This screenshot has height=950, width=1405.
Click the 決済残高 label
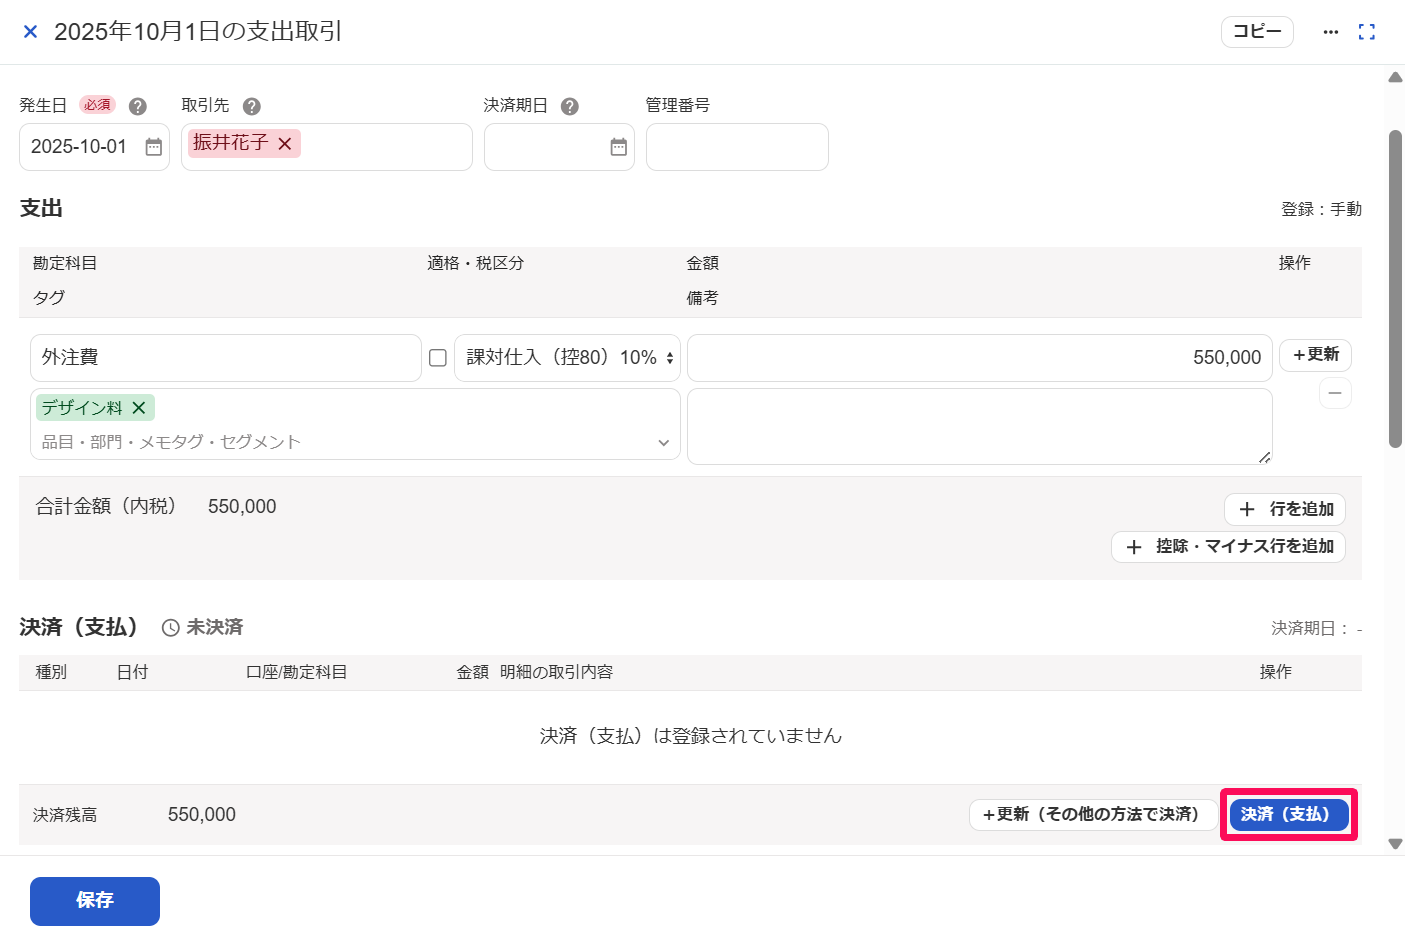pos(65,815)
